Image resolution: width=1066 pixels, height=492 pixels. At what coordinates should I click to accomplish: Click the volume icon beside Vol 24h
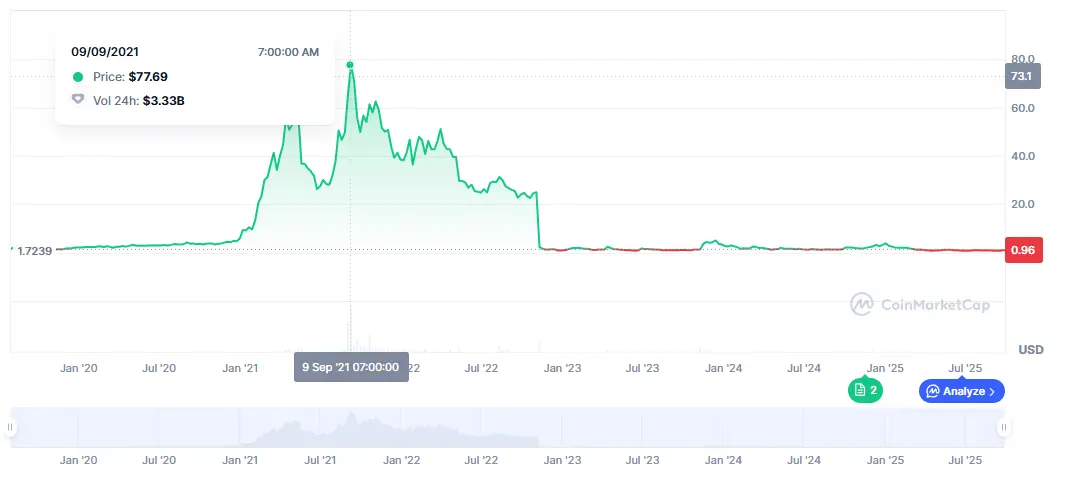(78, 100)
